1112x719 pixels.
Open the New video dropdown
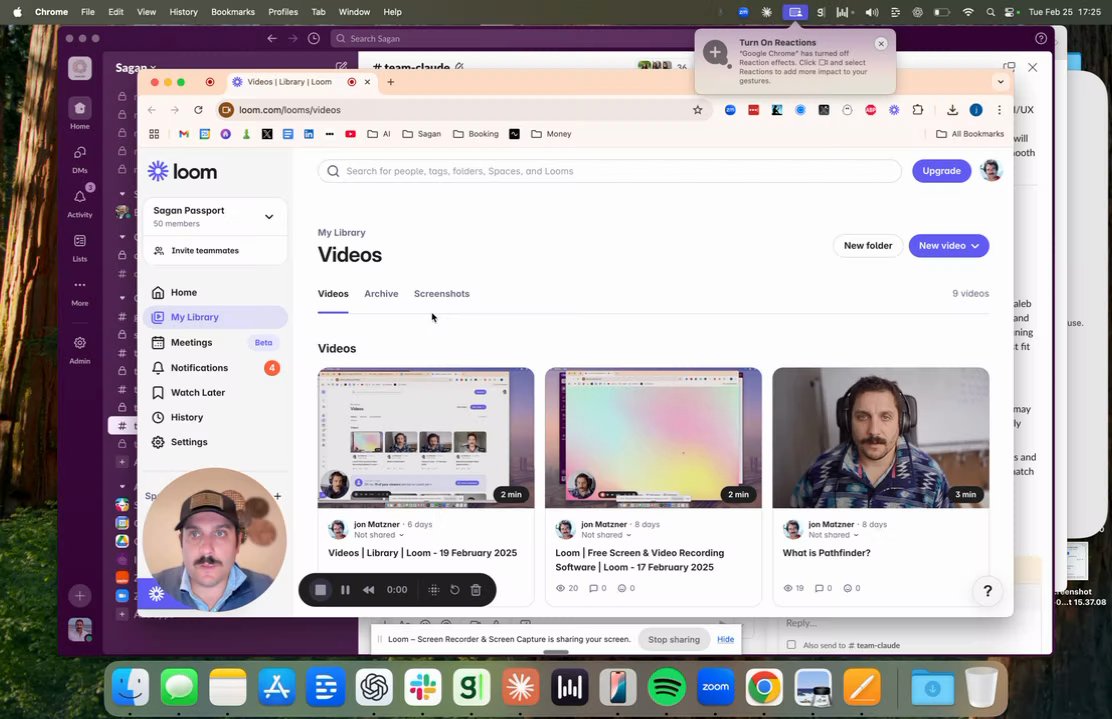click(948, 245)
